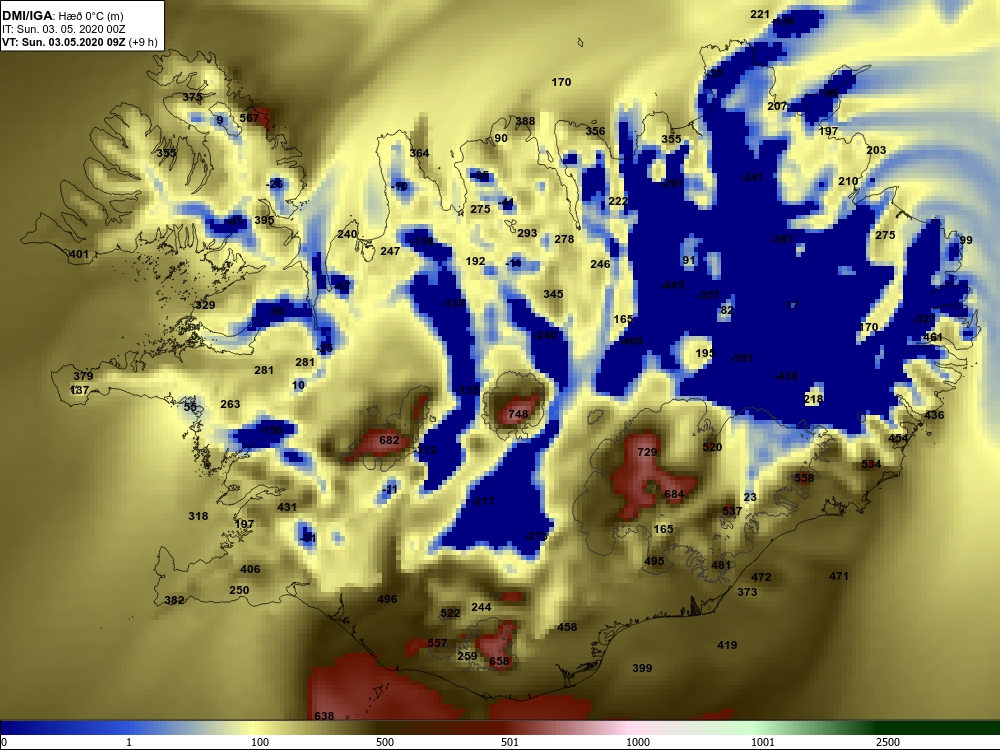Click the map value '259'
1000x750 pixels.
pos(467,656)
